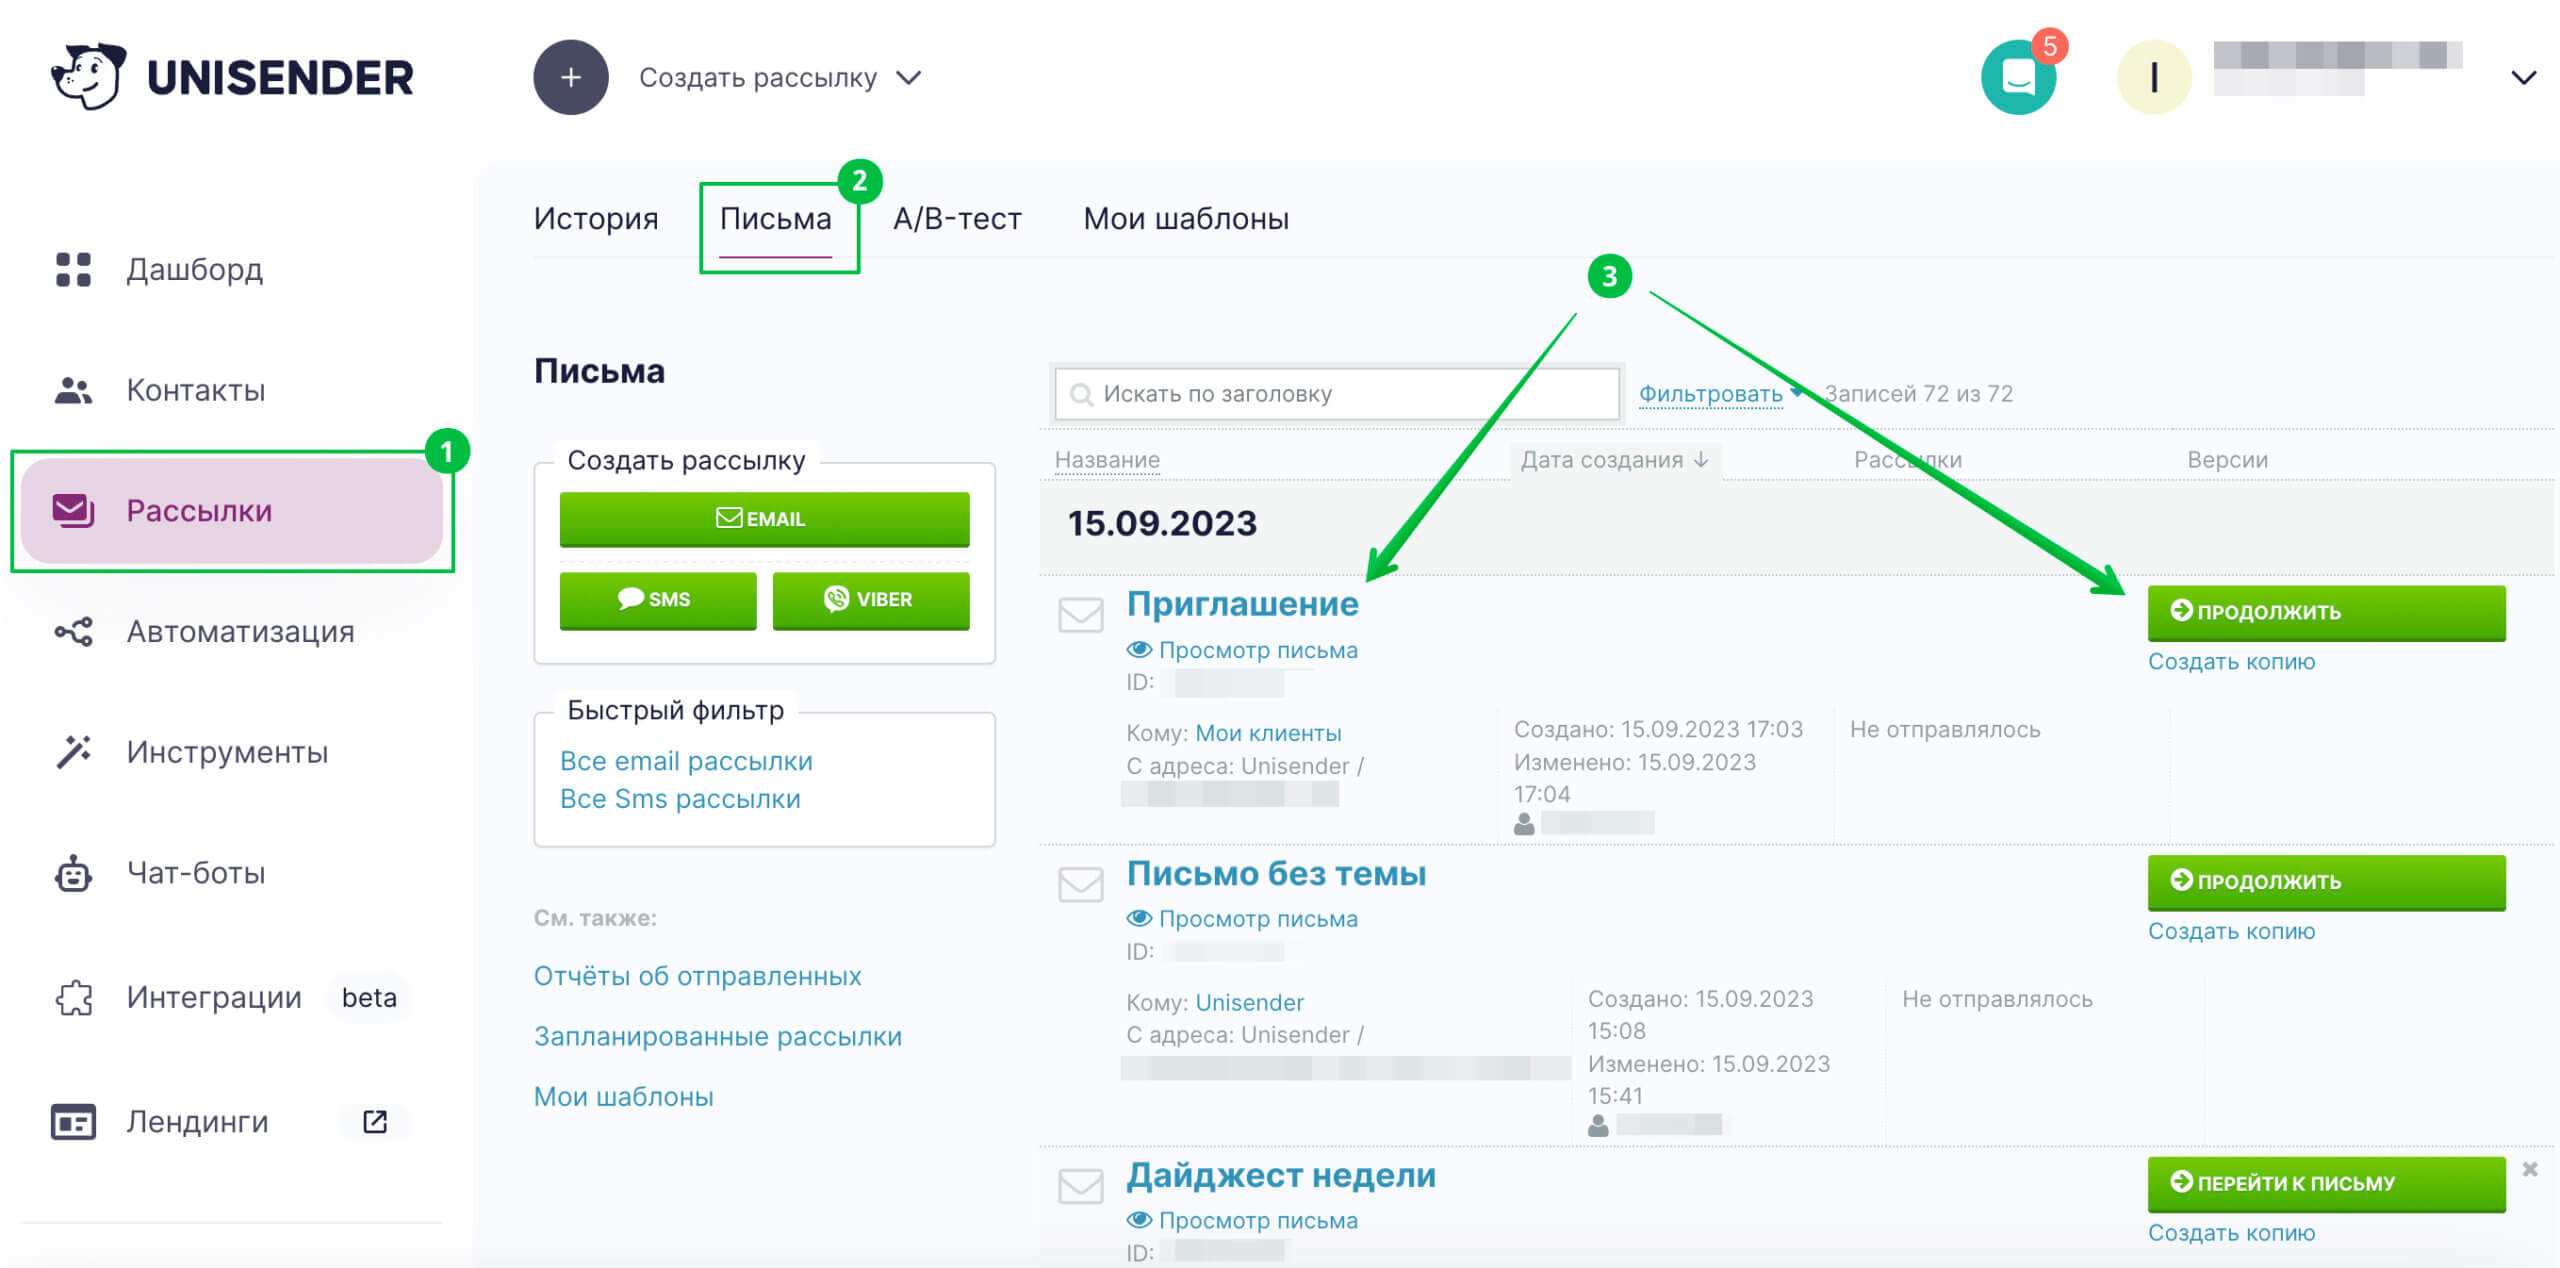The image size is (2560, 1268).
Task: Click Перейти к письму for Дайджест недели
Action: [x=2326, y=1184]
